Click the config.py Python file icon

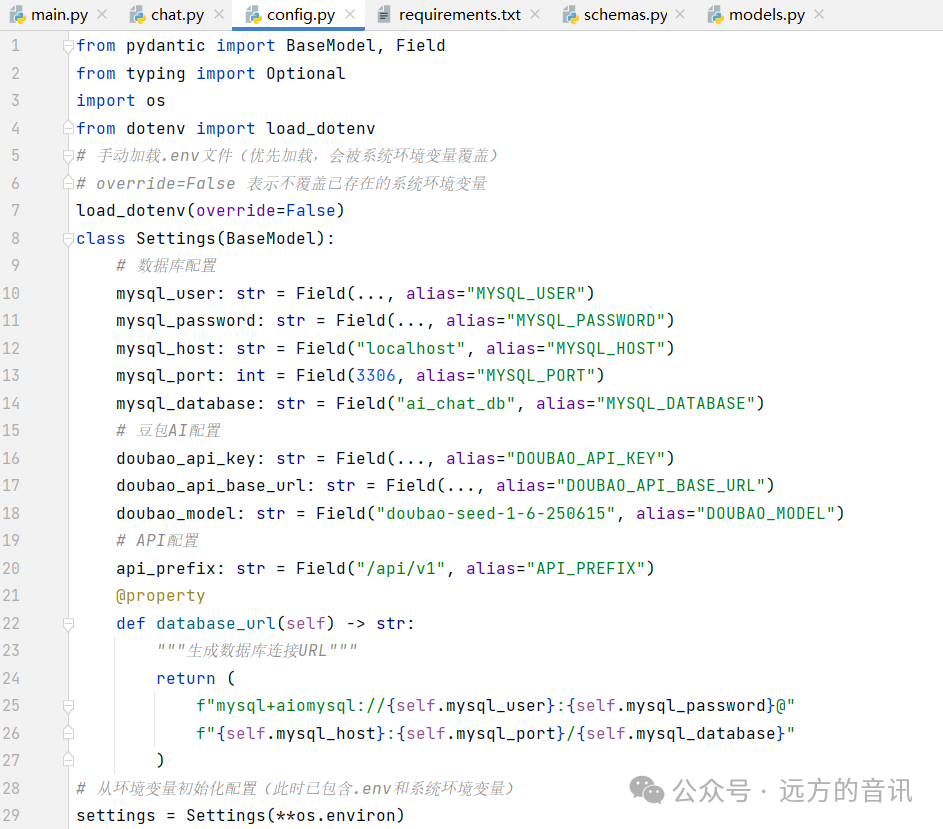254,15
